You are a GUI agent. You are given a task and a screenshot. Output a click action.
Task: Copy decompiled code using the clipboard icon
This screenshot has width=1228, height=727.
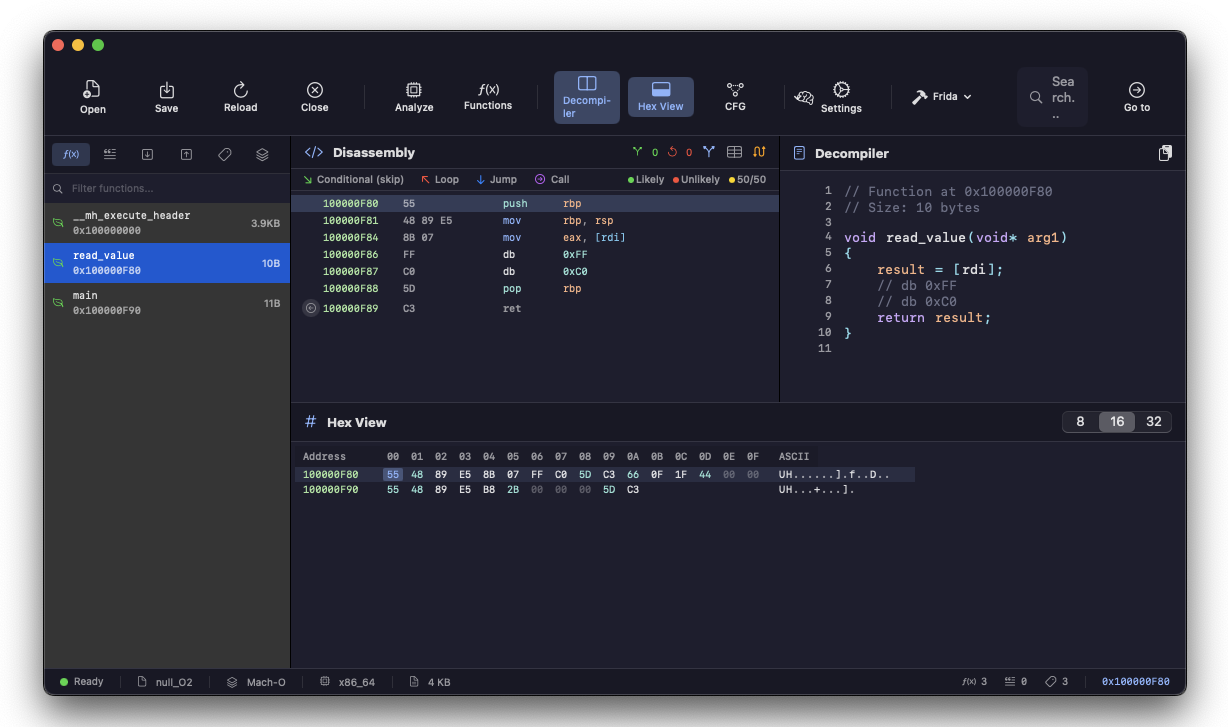[x=1164, y=152]
